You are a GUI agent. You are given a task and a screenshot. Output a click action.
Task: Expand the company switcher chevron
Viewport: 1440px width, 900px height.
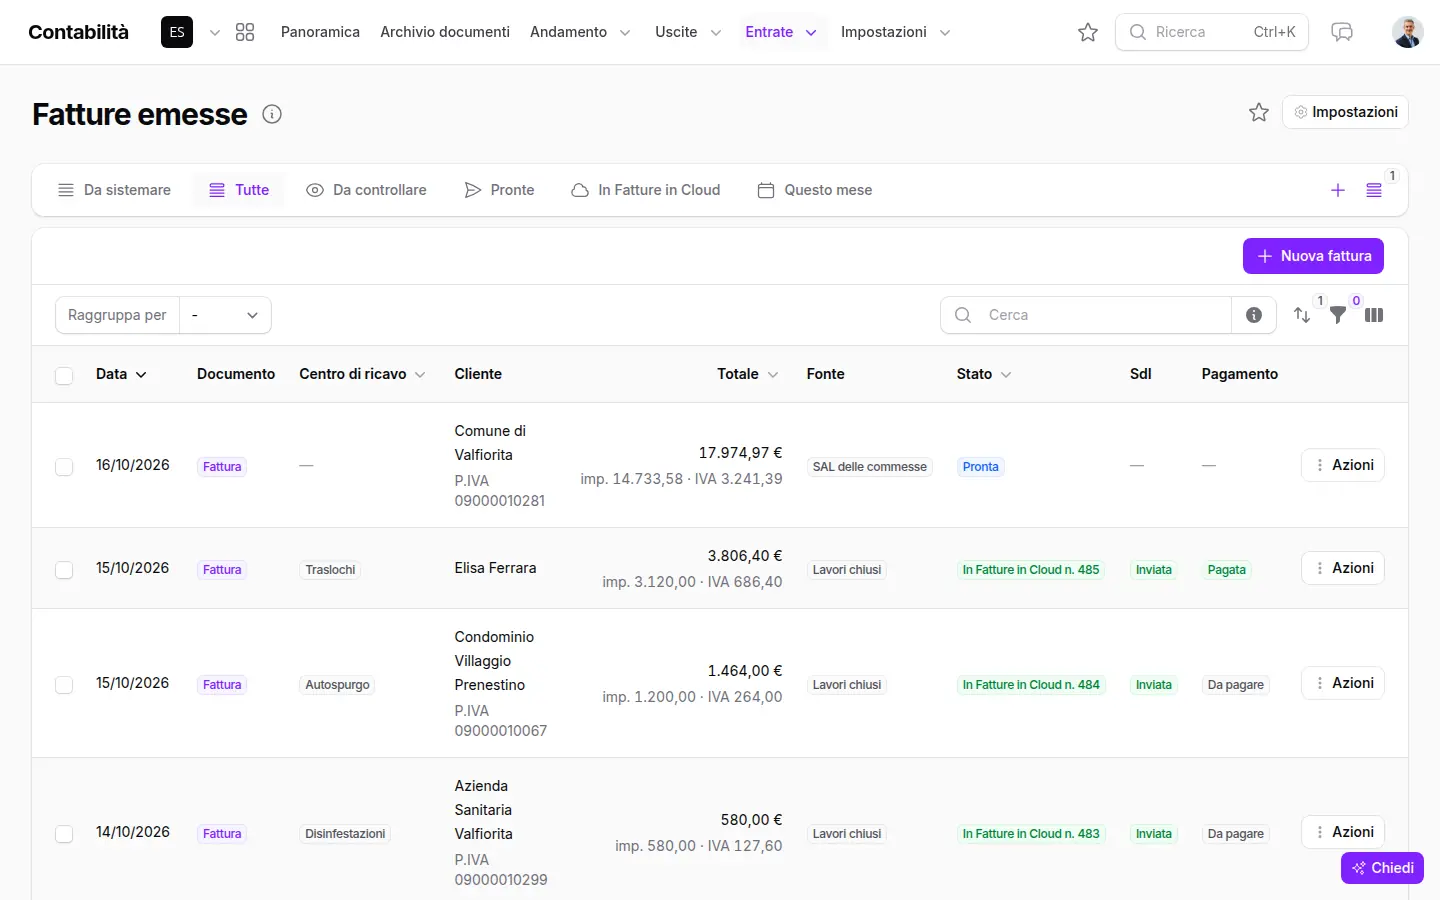click(x=215, y=32)
